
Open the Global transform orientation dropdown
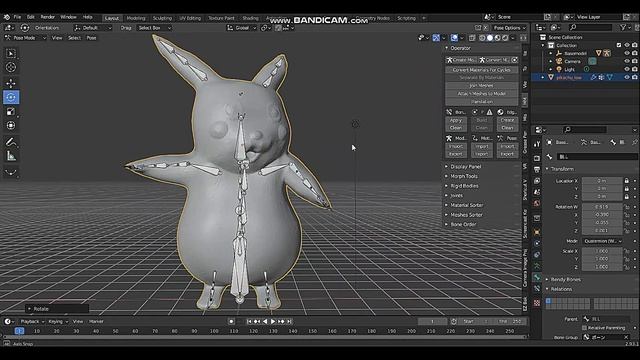(242, 28)
